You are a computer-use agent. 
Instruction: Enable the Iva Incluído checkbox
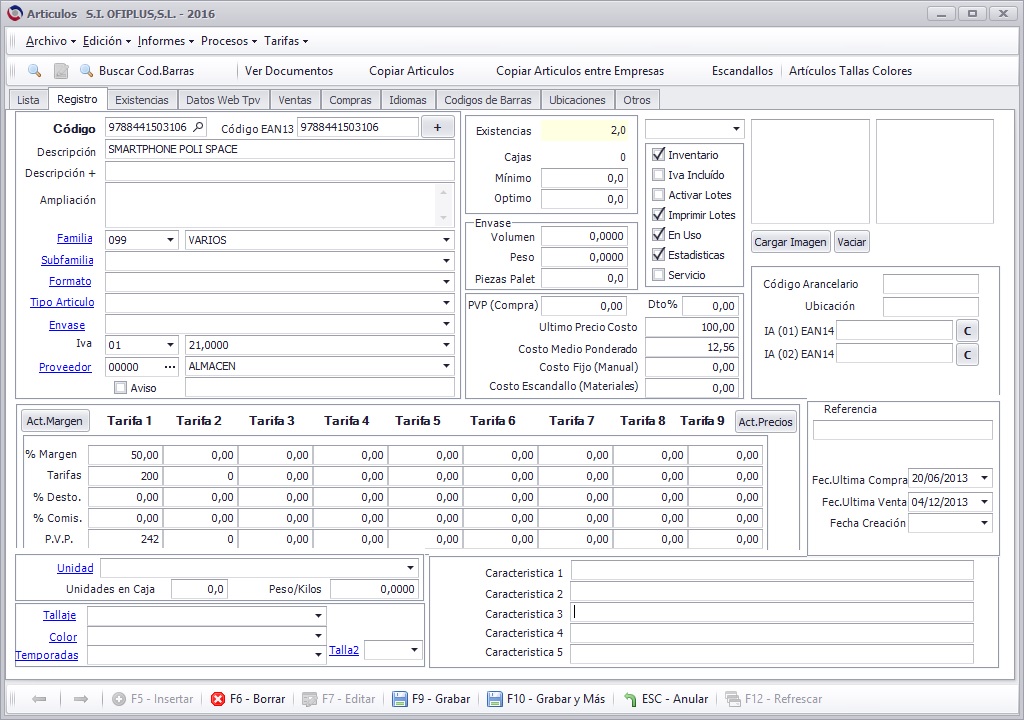[659, 174]
